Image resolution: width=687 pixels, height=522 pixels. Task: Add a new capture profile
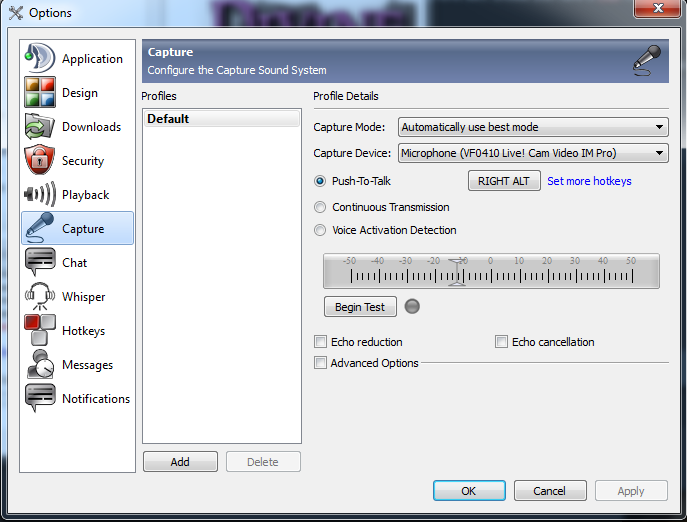(x=180, y=462)
